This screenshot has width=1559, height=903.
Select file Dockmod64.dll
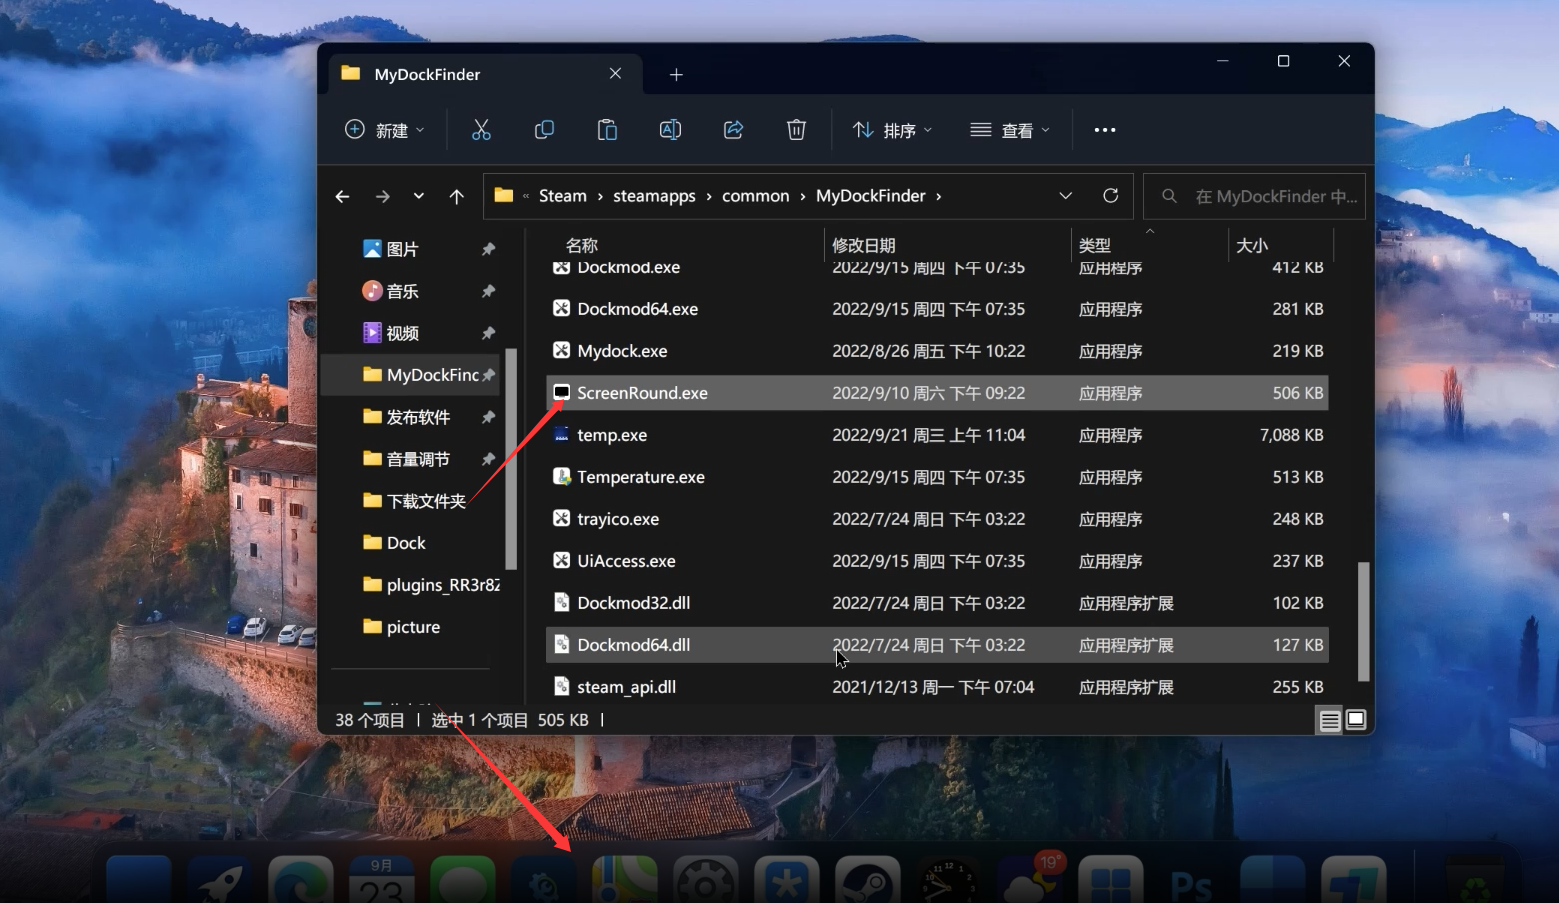pyautogui.click(x=937, y=645)
